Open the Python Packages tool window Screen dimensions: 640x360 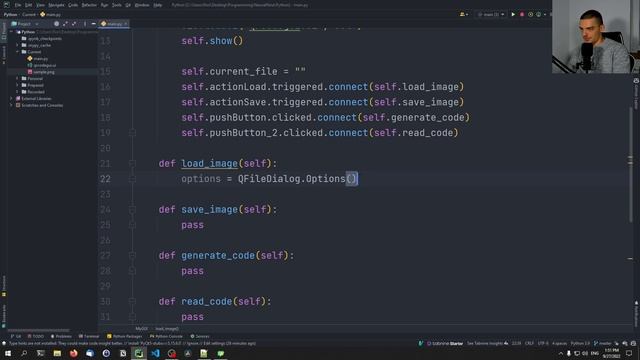(124, 336)
